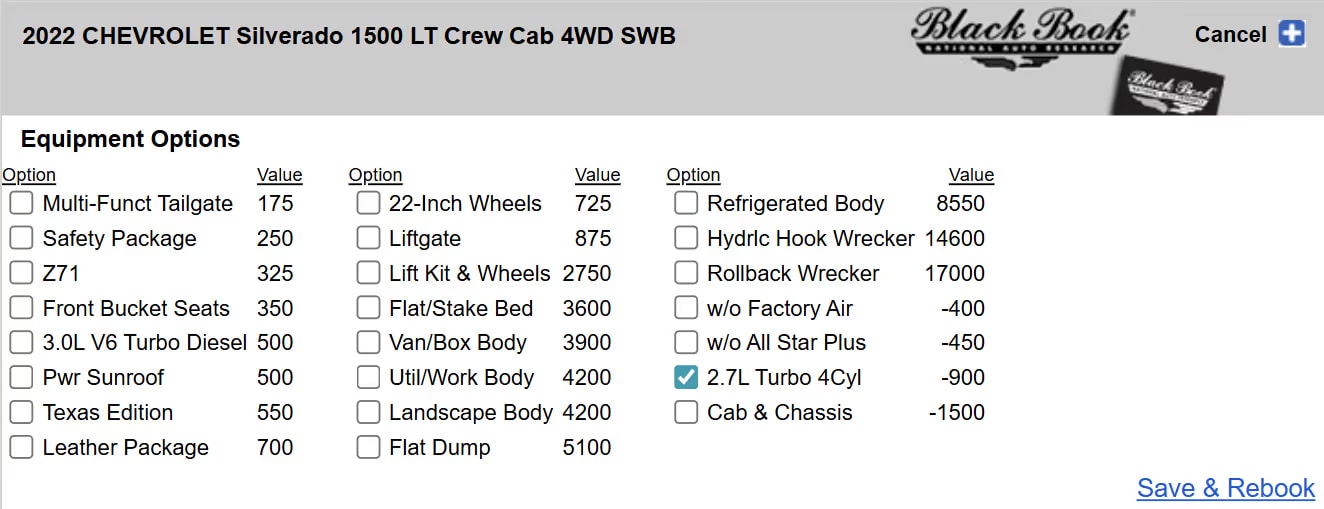Click the blue plus icon beside Cancel
The width and height of the screenshot is (1324, 509).
click(1292, 34)
